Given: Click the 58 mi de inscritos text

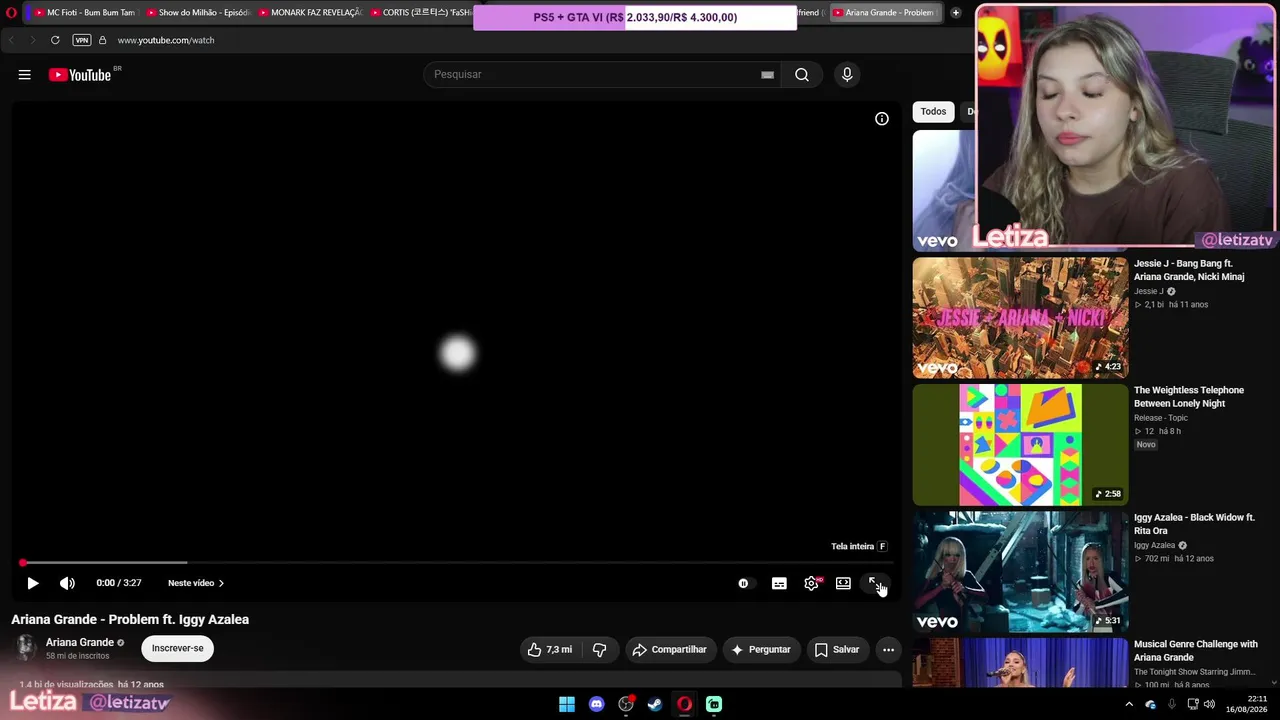Looking at the screenshot, I should pyautogui.click(x=77, y=656).
